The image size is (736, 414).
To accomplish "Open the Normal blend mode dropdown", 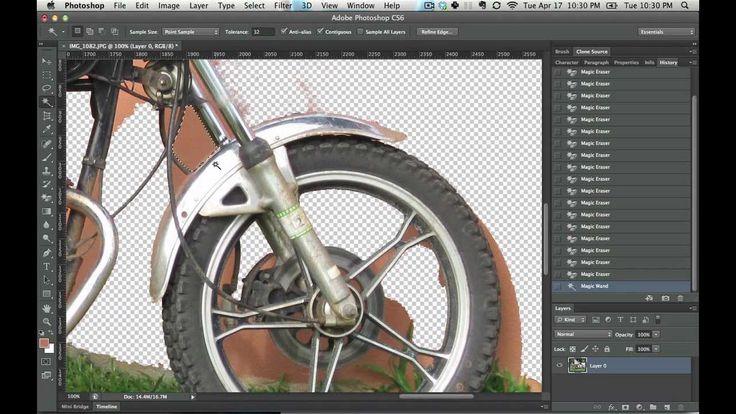I will click(583, 334).
